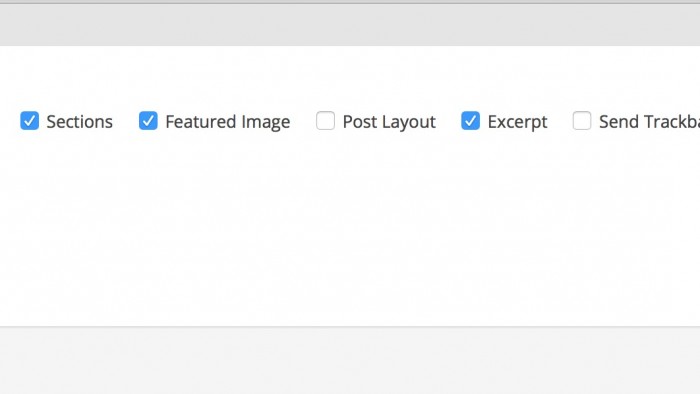
Task: Click the word Image in Featured Image
Action: click(x=266, y=122)
